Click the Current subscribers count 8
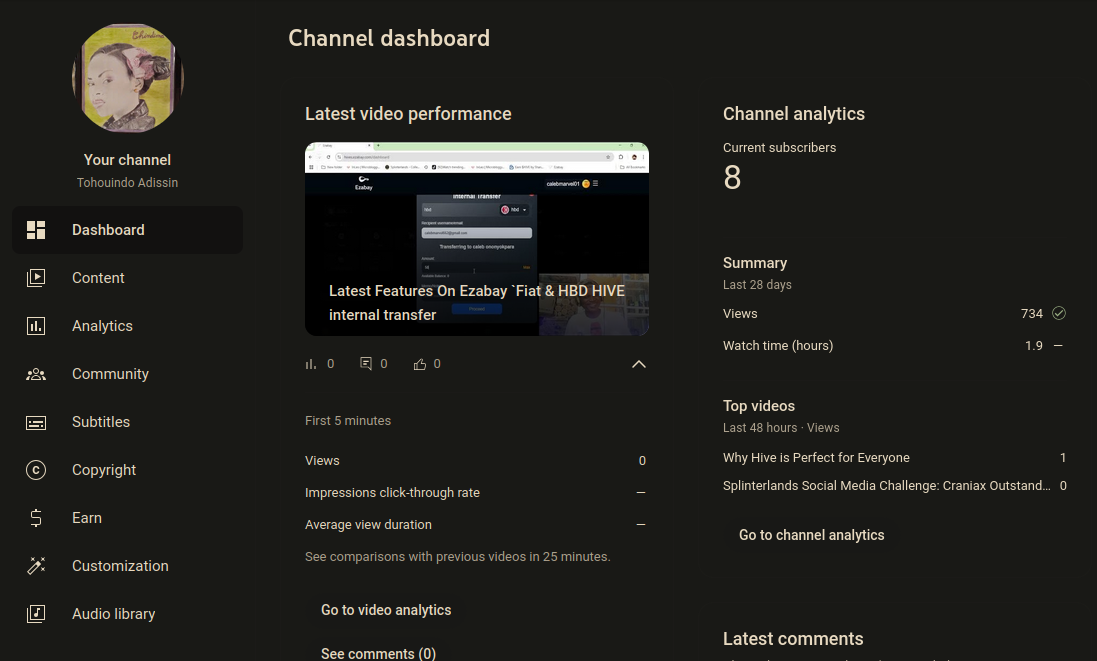1097x661 pixels. pos(732,178)
